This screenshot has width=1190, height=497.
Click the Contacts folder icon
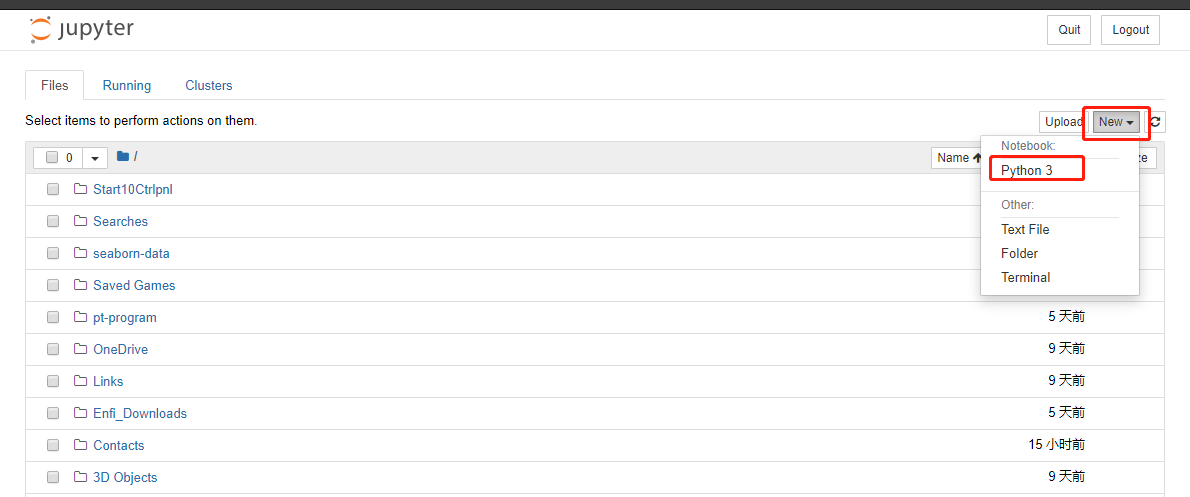click(x=81, y=445)
